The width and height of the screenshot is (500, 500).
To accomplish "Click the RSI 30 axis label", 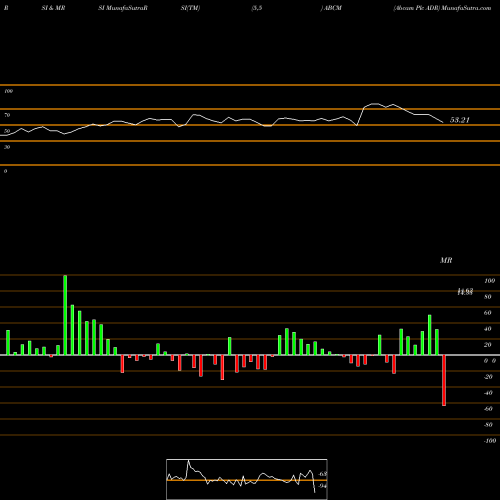I will coord(7,147).
